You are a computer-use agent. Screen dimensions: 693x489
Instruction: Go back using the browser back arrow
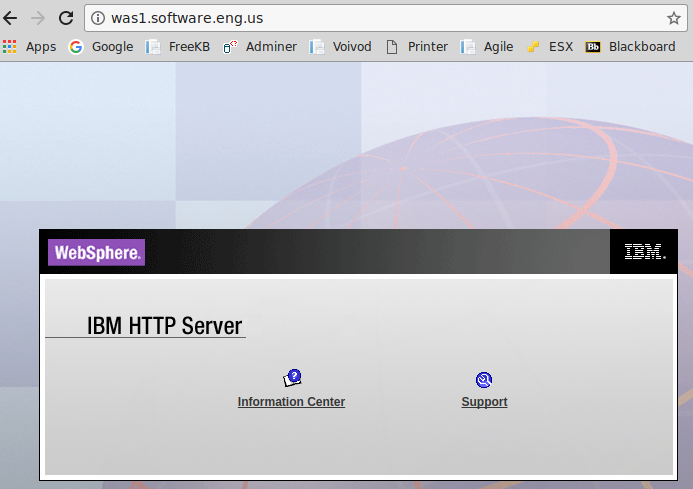10,18
